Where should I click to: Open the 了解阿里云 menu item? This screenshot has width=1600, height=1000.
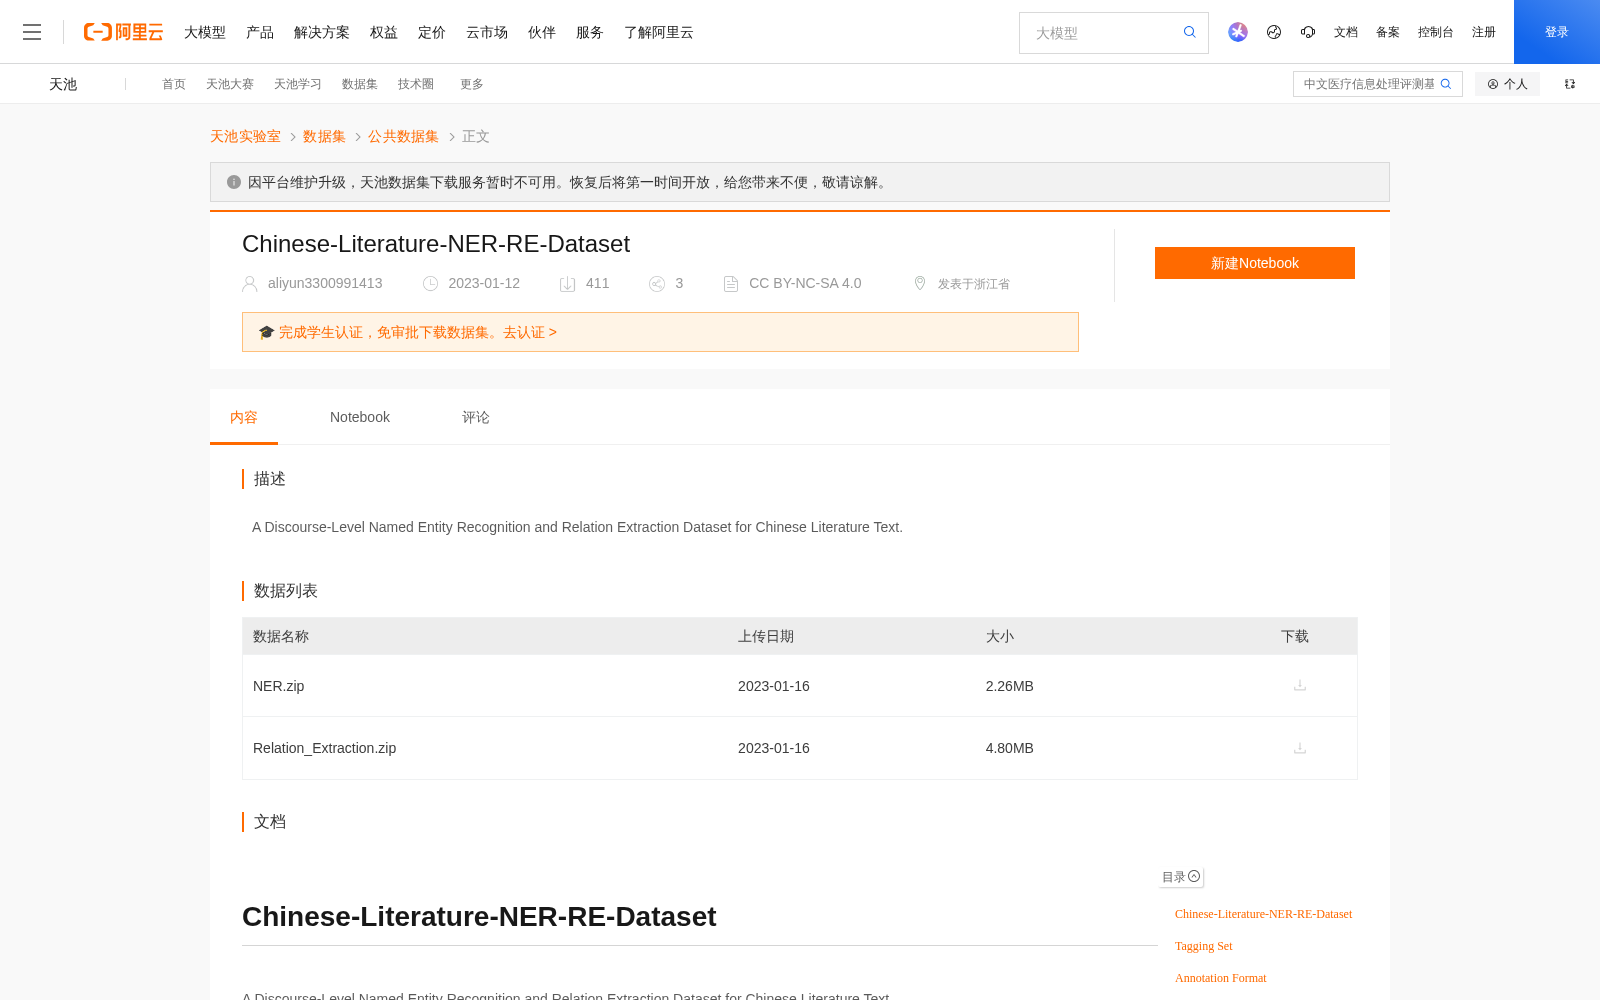point(659,32)
